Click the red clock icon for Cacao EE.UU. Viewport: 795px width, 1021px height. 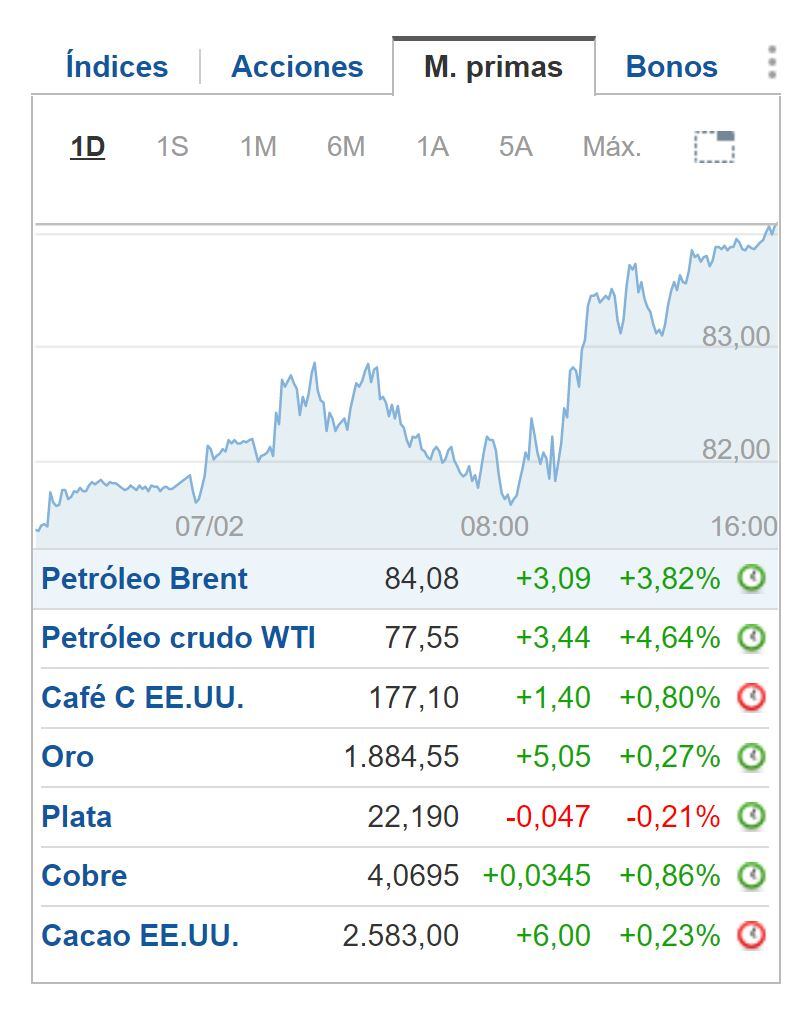(751, 935)
